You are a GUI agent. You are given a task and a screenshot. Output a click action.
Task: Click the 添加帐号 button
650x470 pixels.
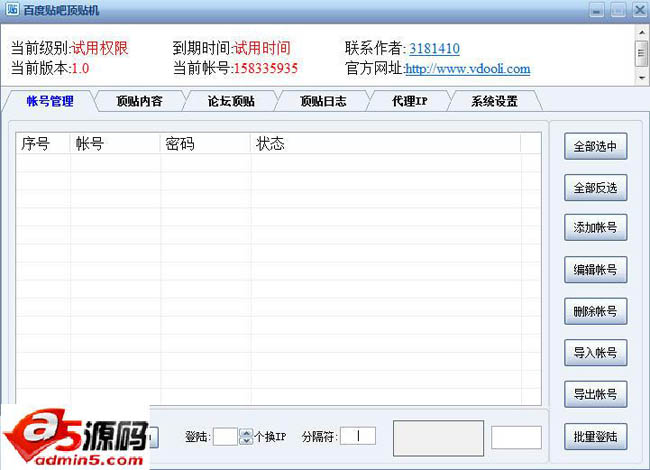(595, 228)
